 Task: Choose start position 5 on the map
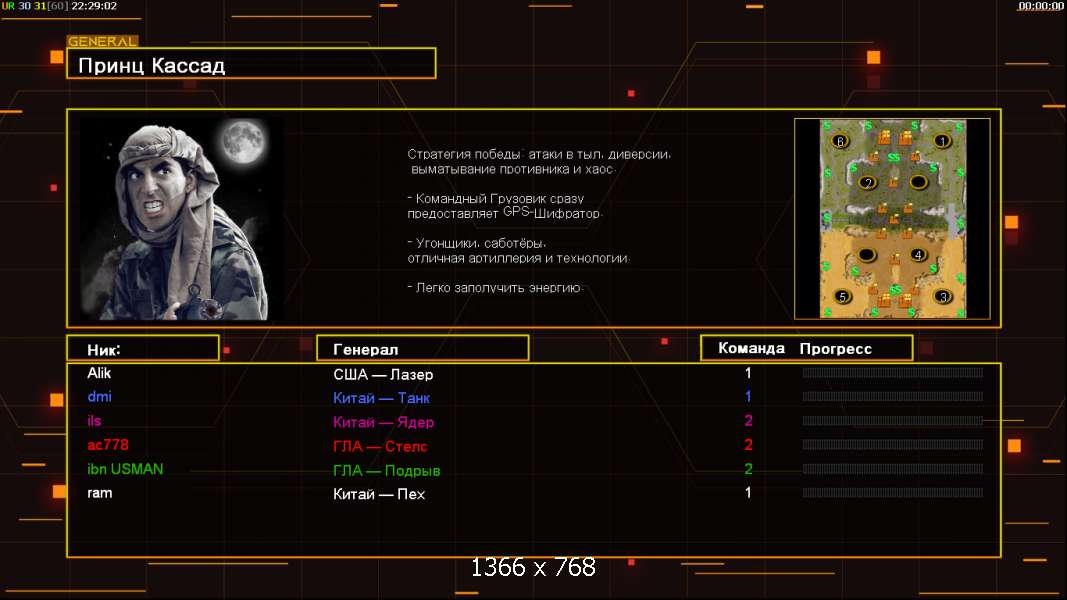point(842,297)
